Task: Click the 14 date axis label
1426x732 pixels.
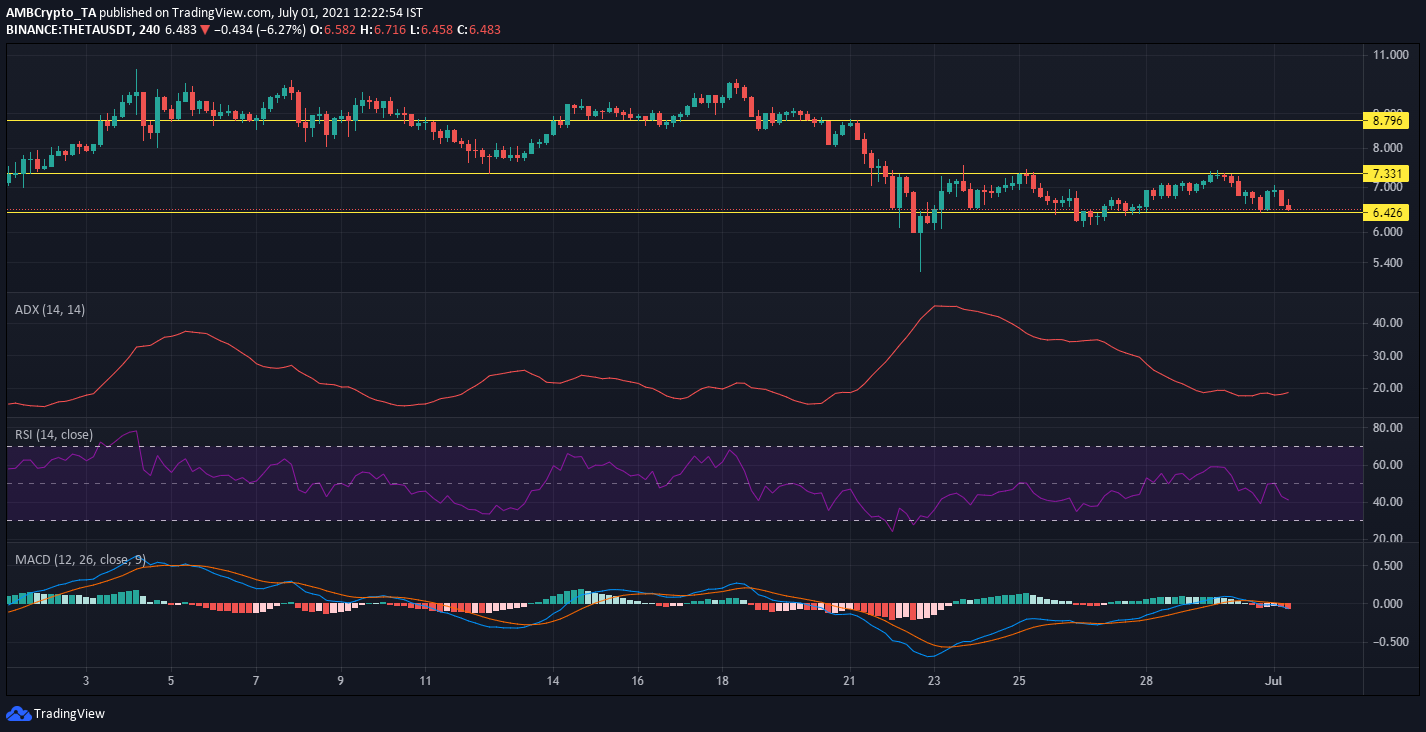Action: pos(553,681)
